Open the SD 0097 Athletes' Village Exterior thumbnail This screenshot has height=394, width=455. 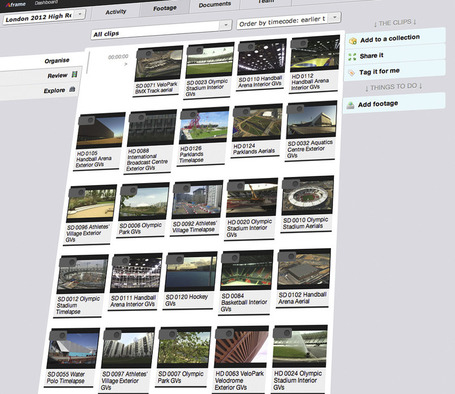pyautogui.click(x=128, y=348)
